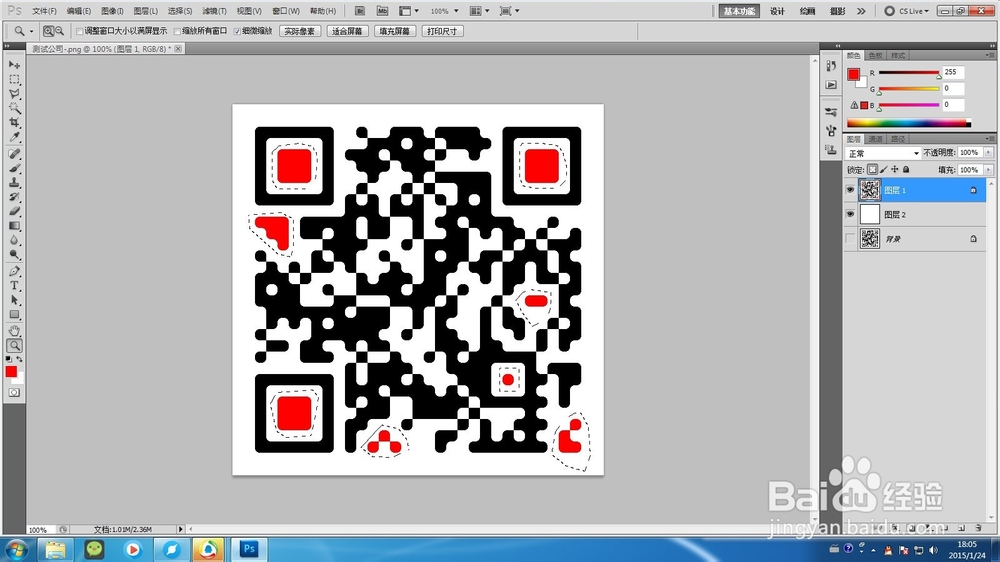Screen dimensions: 1000x562
Task: Open the Brush presets panel icon
Action: [830, 112]
